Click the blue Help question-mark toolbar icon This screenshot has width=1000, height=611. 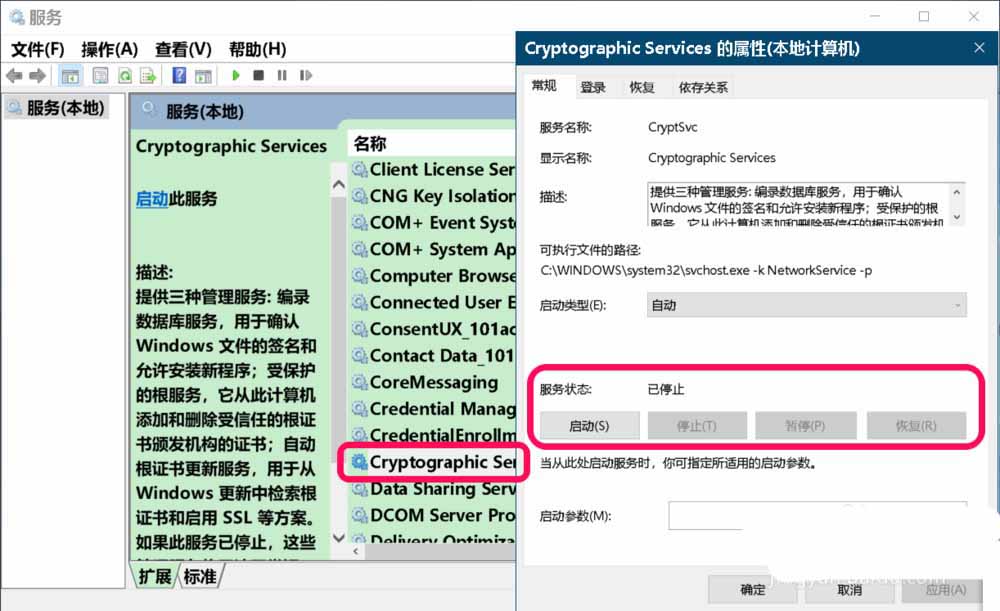179,75
